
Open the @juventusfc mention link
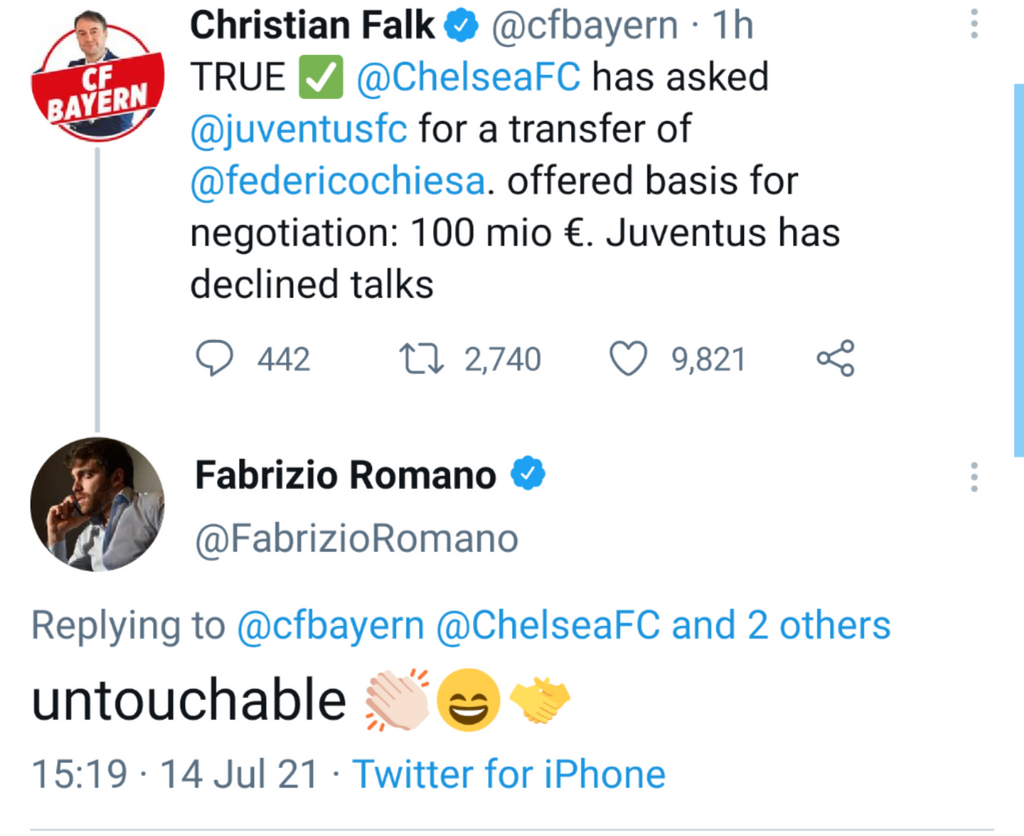(x=299, y=130)
